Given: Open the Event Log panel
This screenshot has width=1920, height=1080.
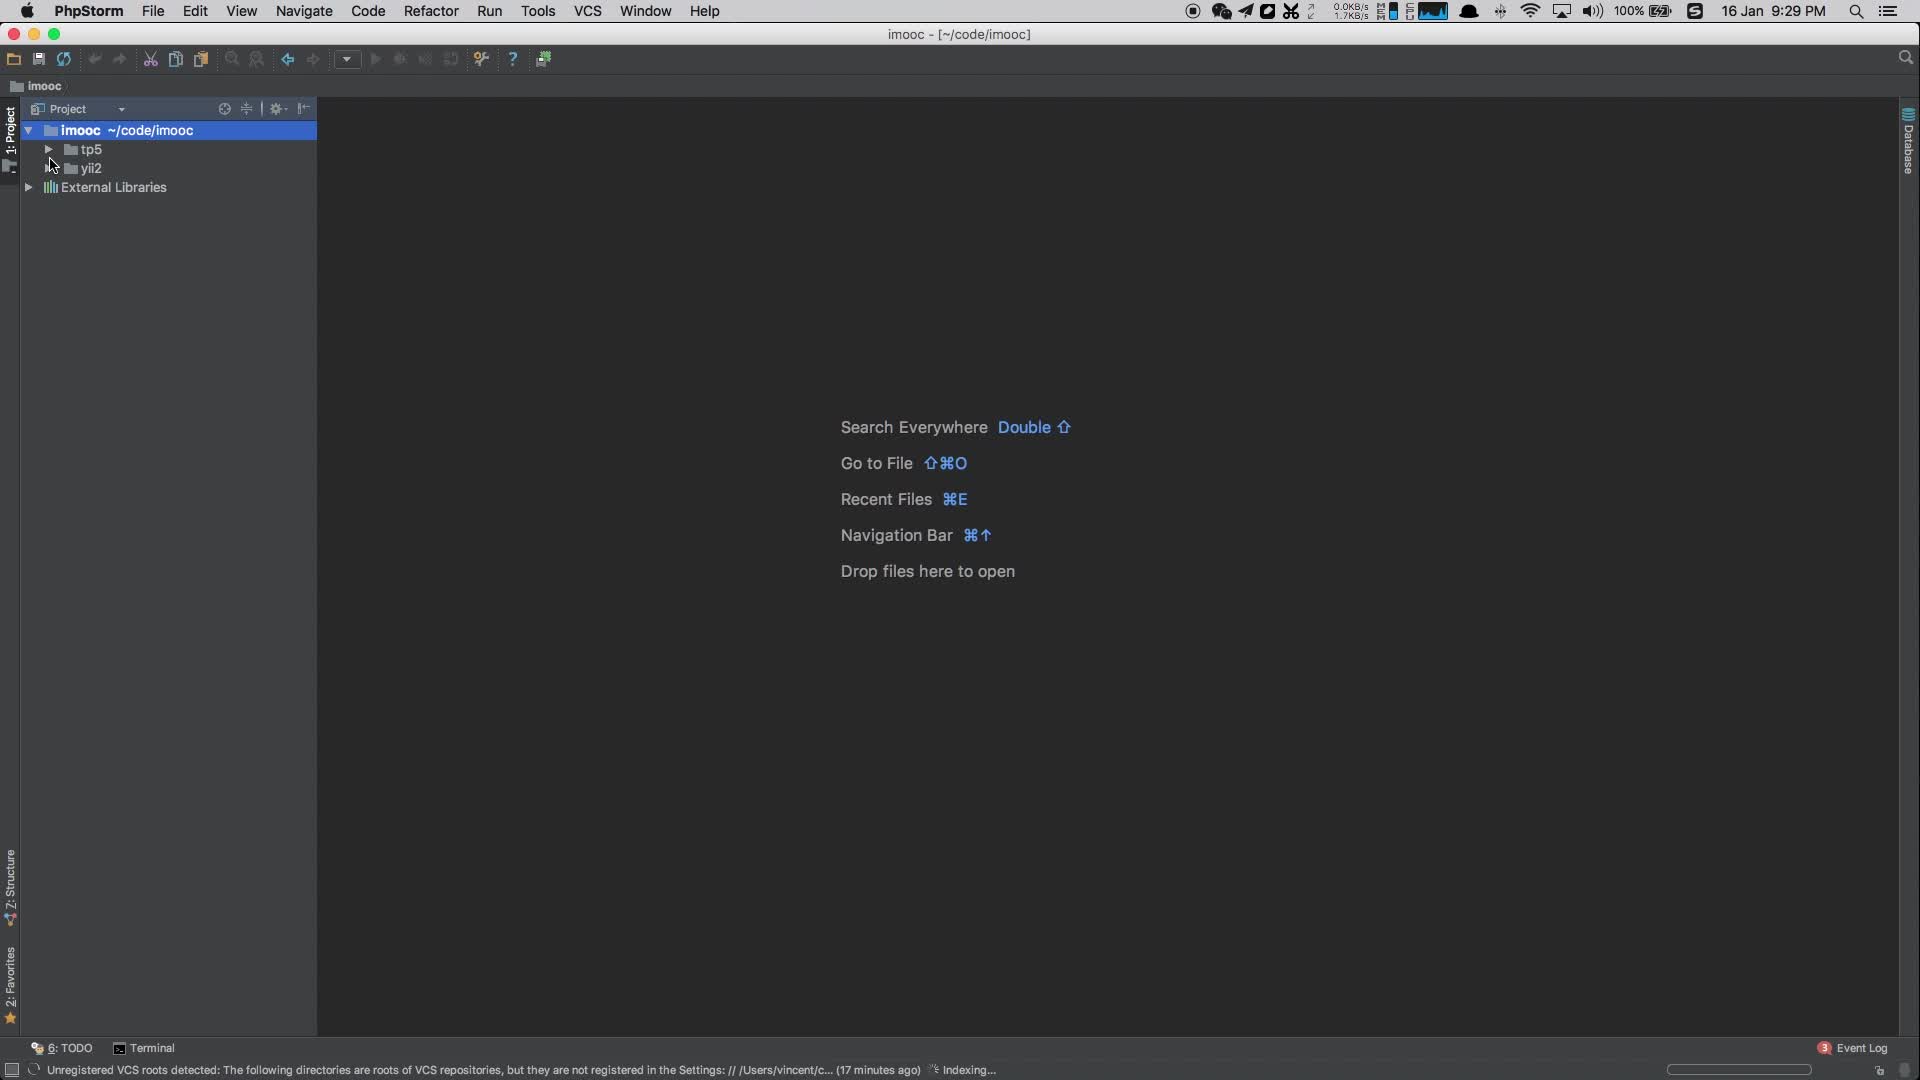Looking at the screenshot, I should pos(1853,1049).
